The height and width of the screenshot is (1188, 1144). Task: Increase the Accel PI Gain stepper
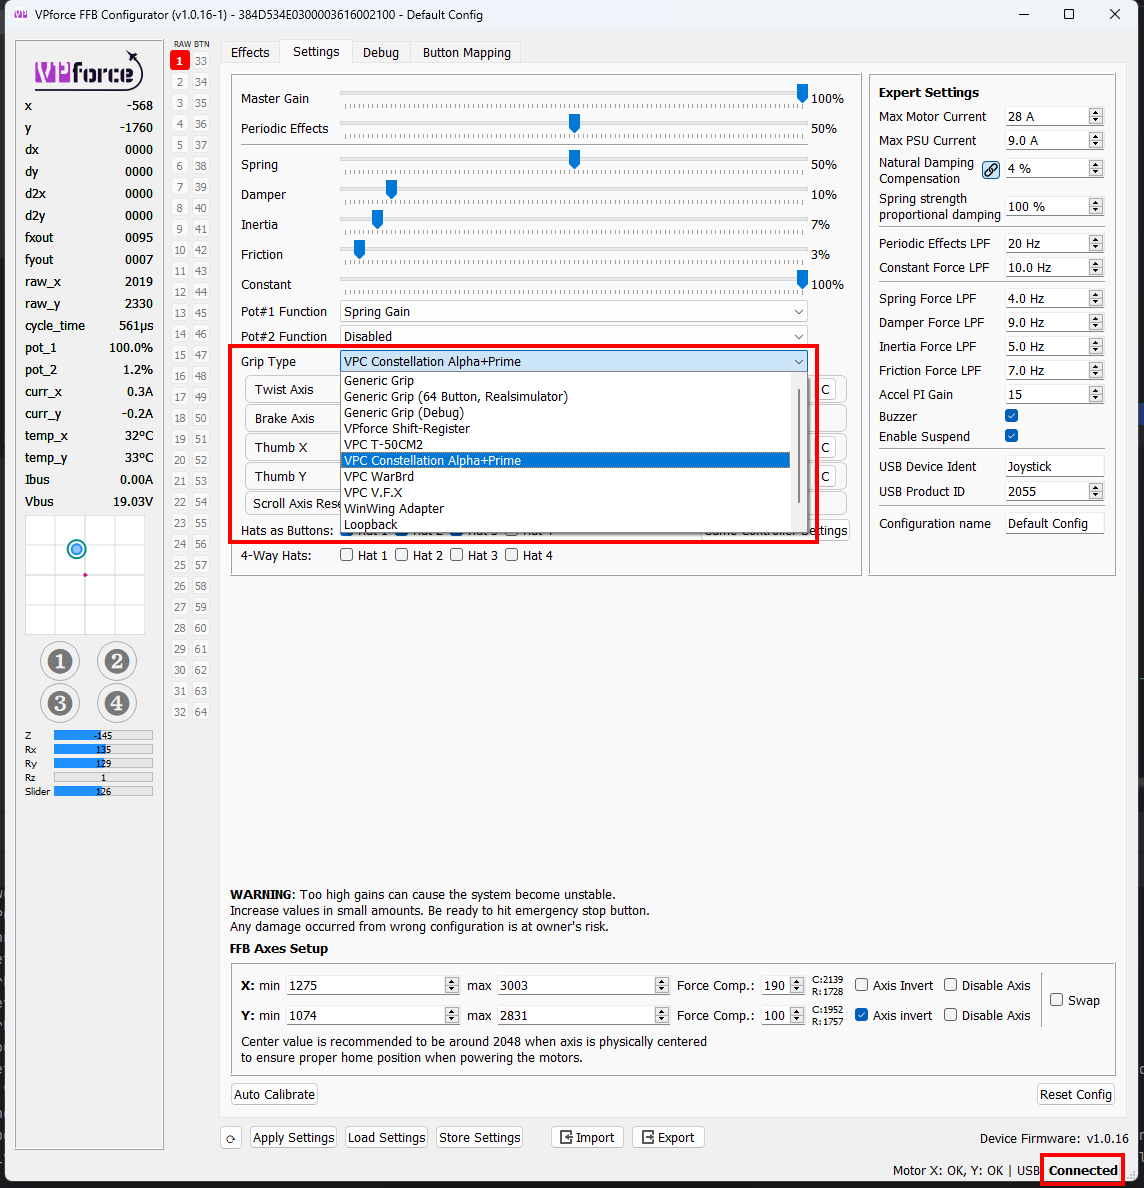tap(1096, 390)
